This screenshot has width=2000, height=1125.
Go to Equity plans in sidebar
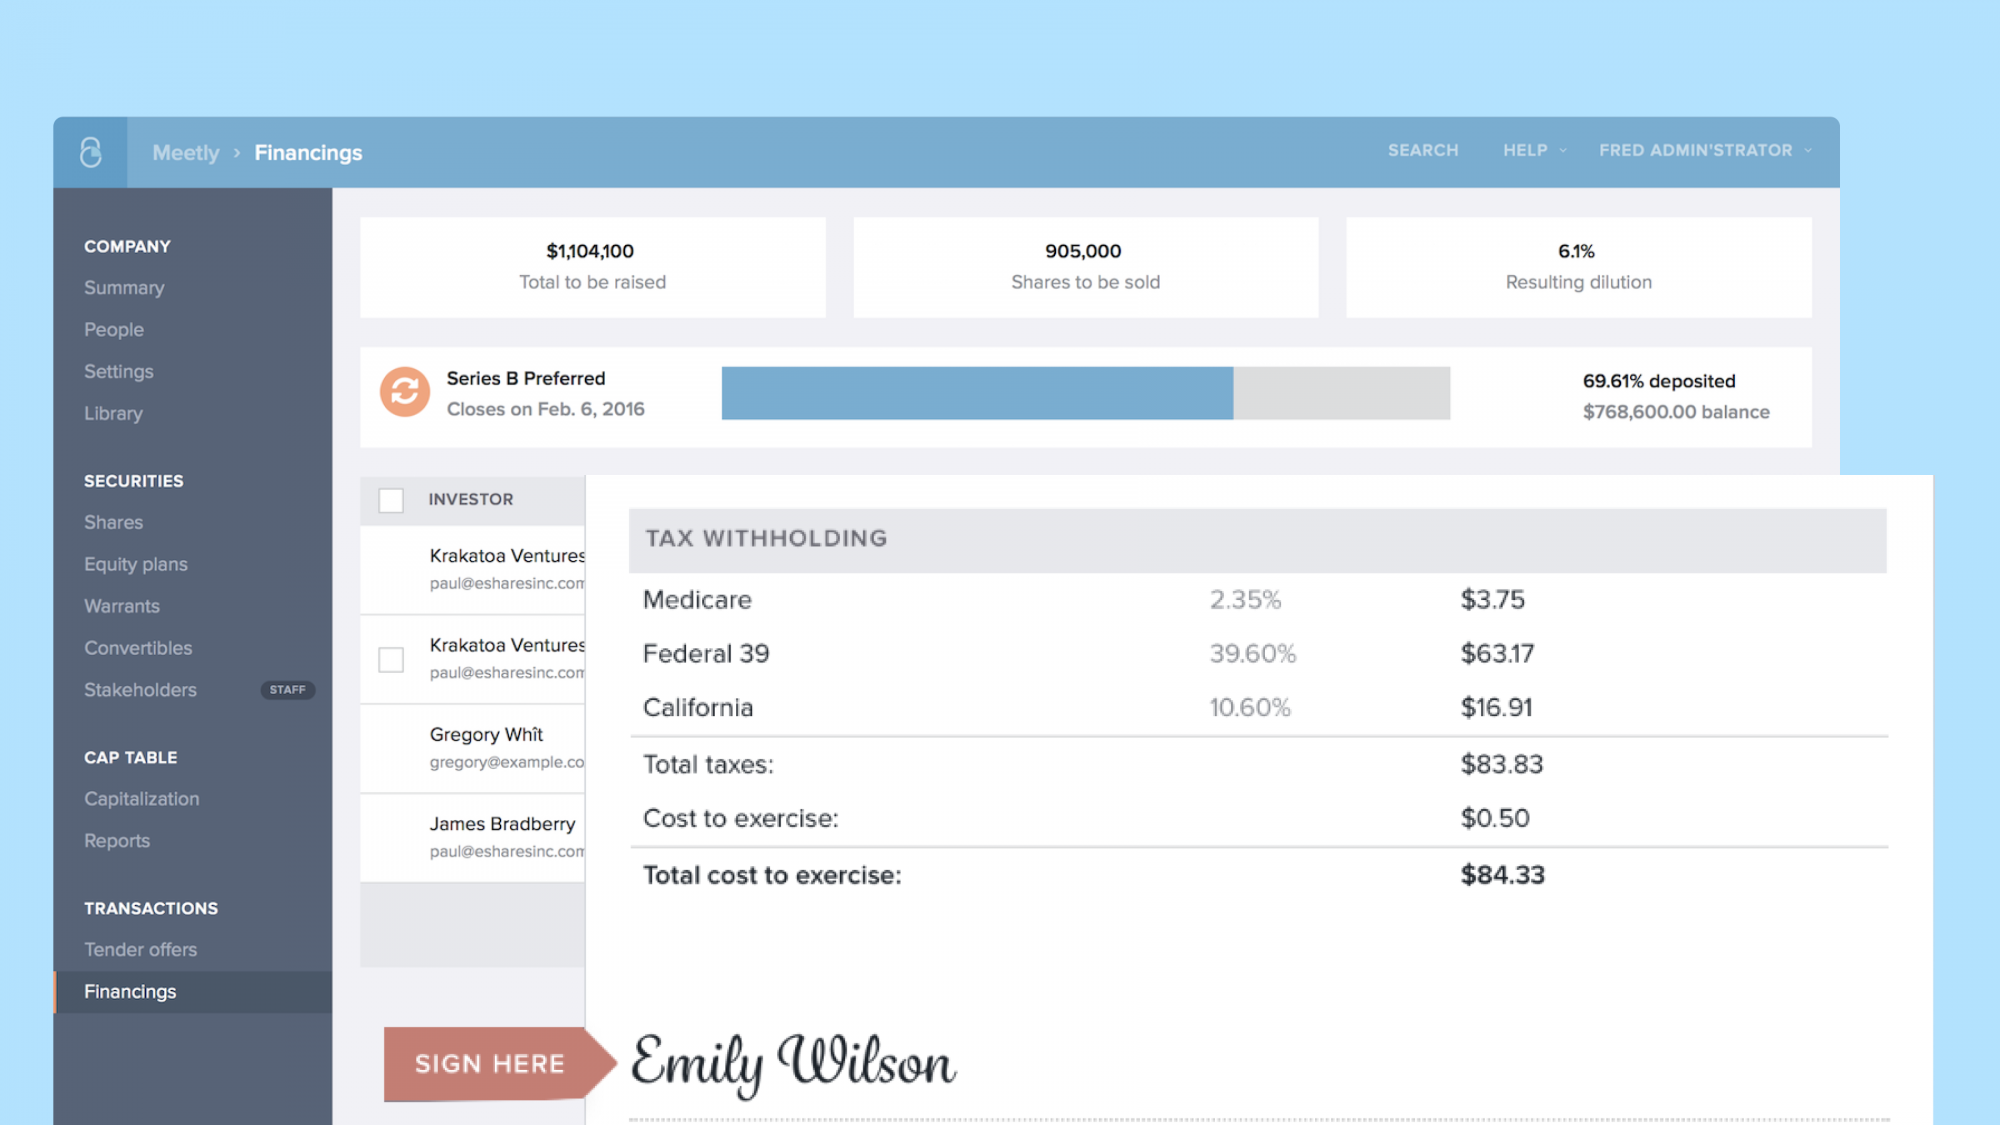136,564
